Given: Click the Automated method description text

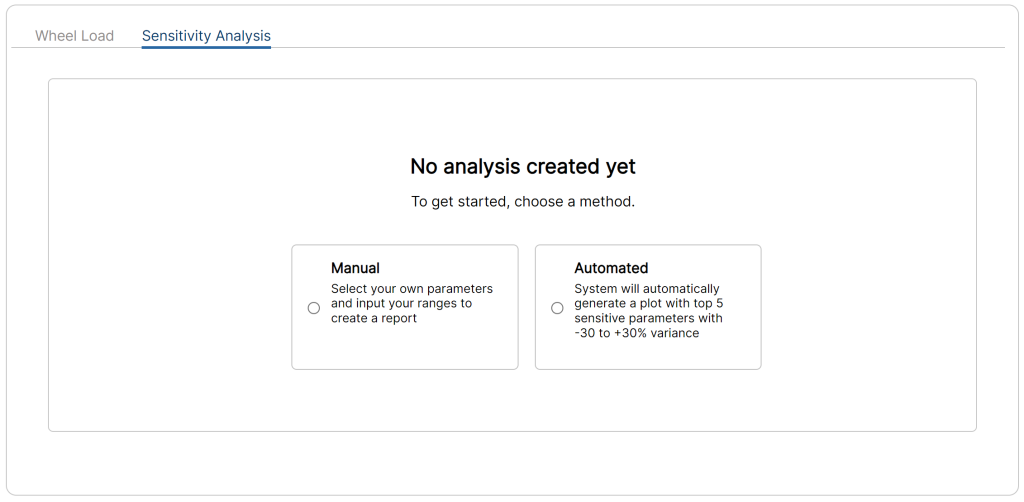Looking at the screenshot, I should [648, 311].
